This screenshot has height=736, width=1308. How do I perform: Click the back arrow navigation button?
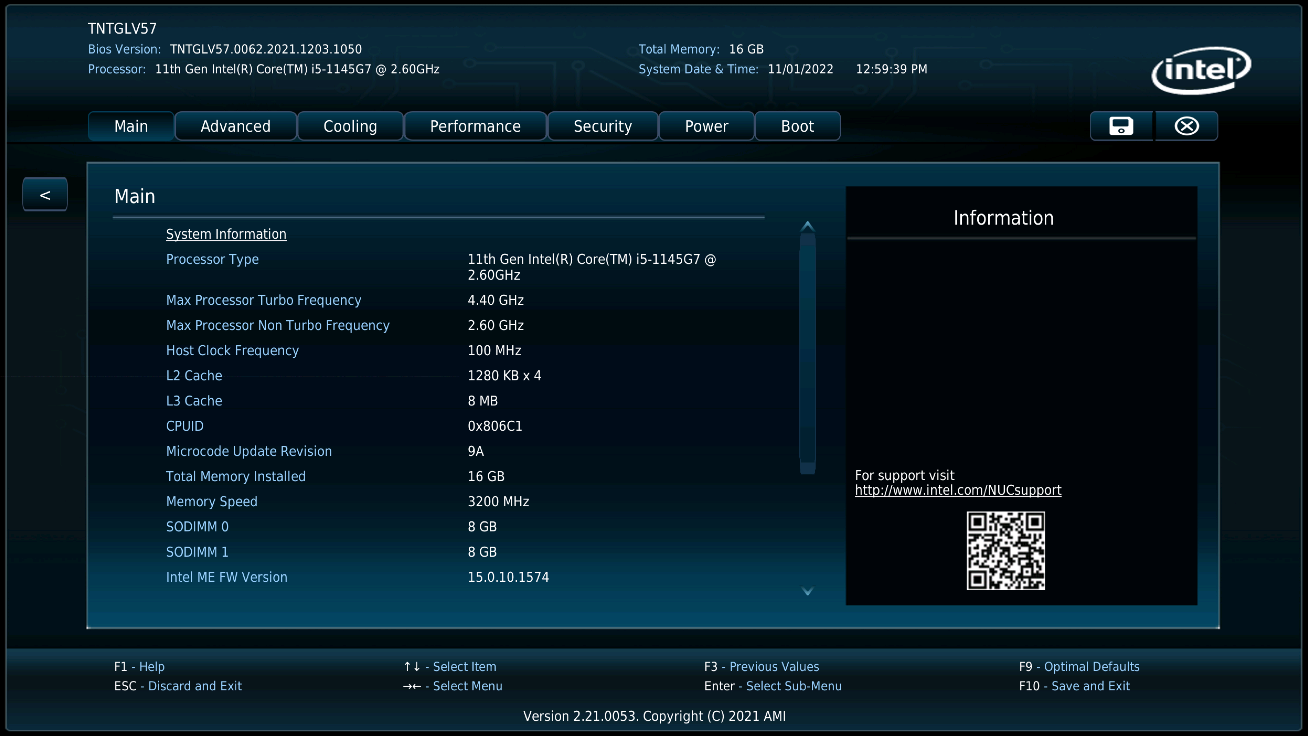(x=44, y=193)
